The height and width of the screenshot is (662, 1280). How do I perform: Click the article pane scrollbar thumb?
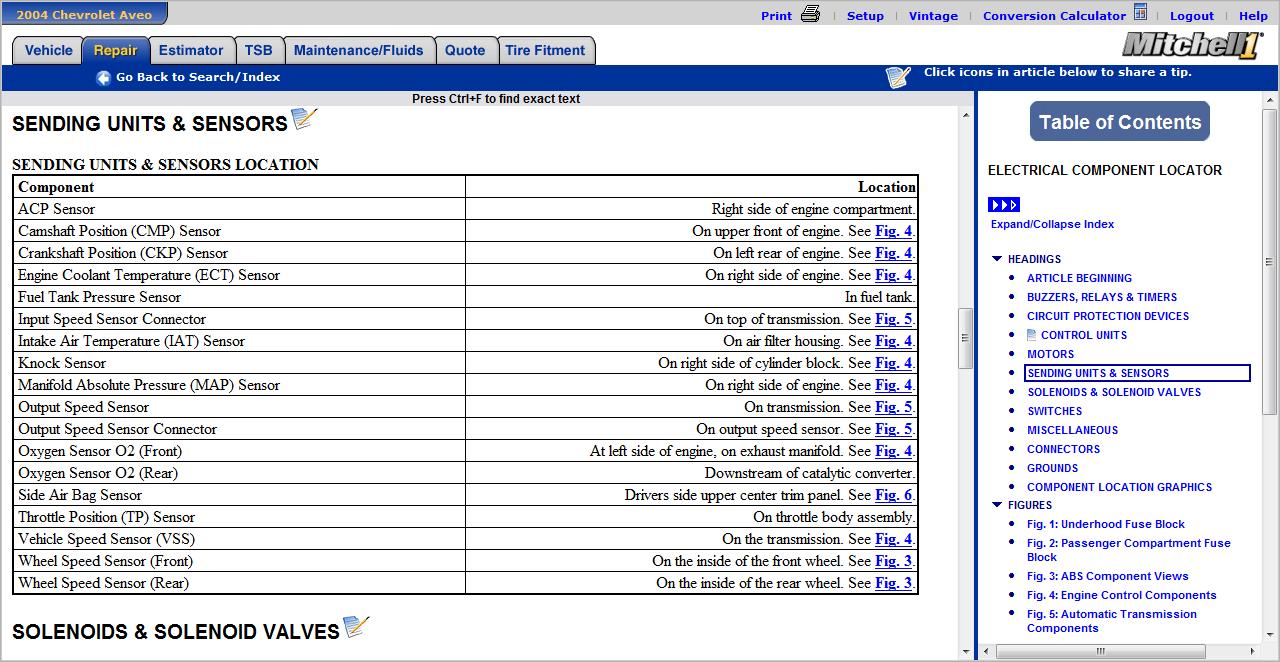[x=965, y=338]
